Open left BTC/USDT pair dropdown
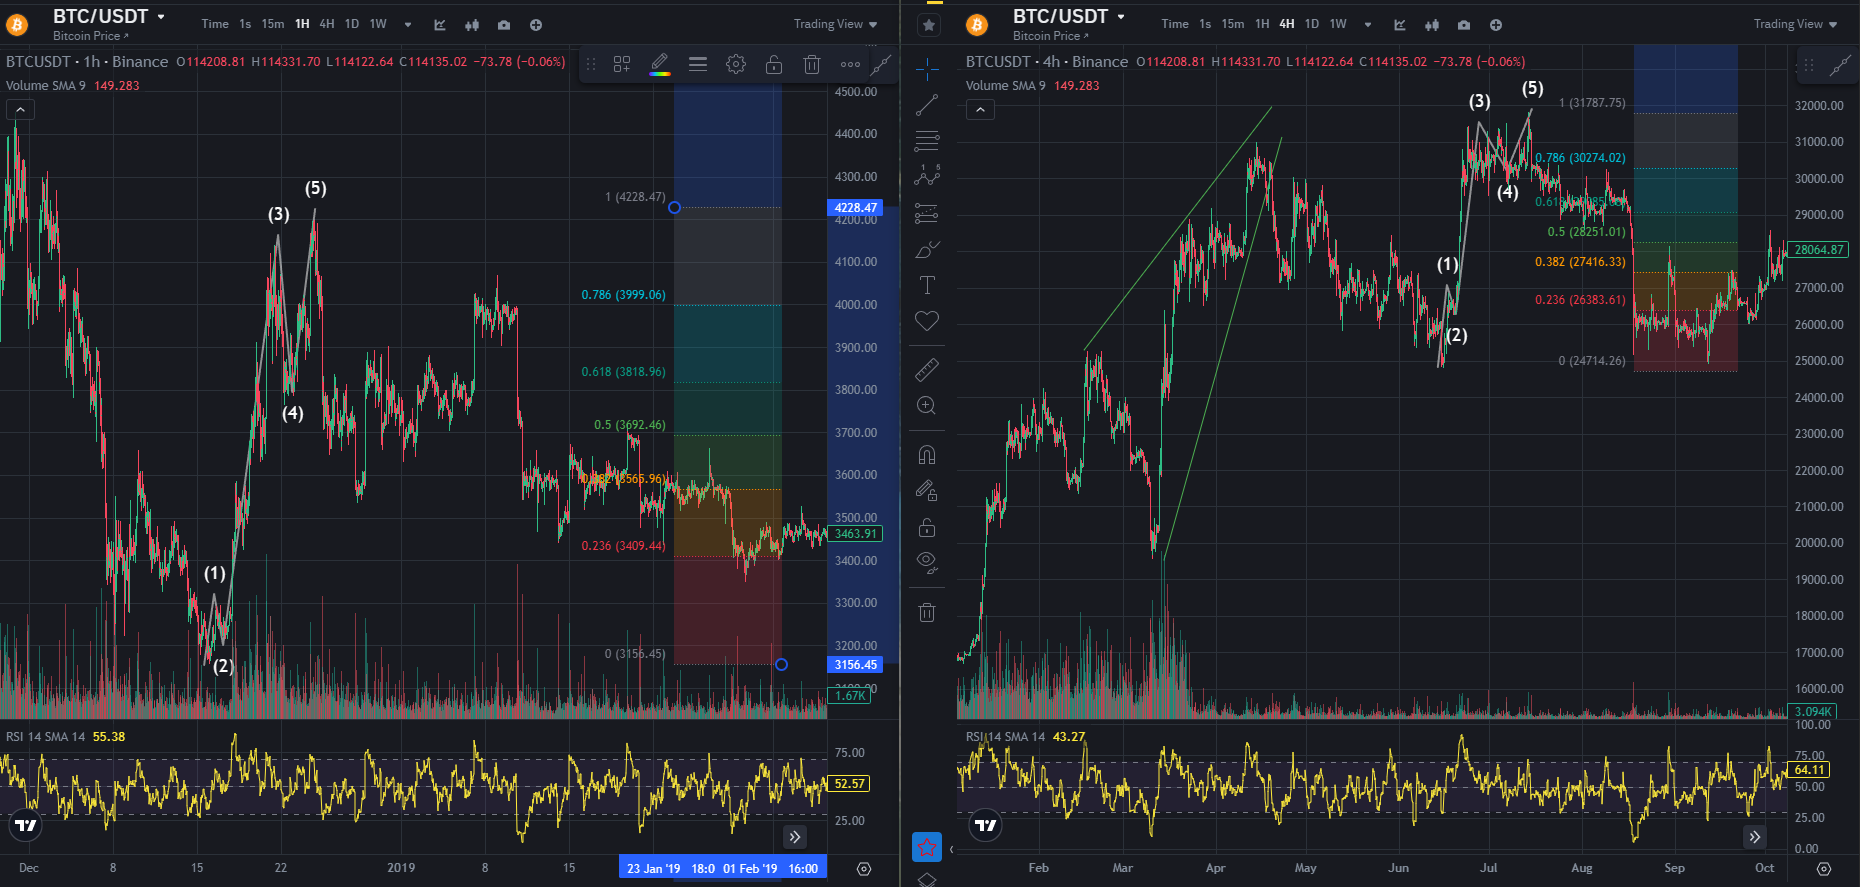Image resolution: width=1860 pixels, height=887 pixels. click(x=161, y=17)
